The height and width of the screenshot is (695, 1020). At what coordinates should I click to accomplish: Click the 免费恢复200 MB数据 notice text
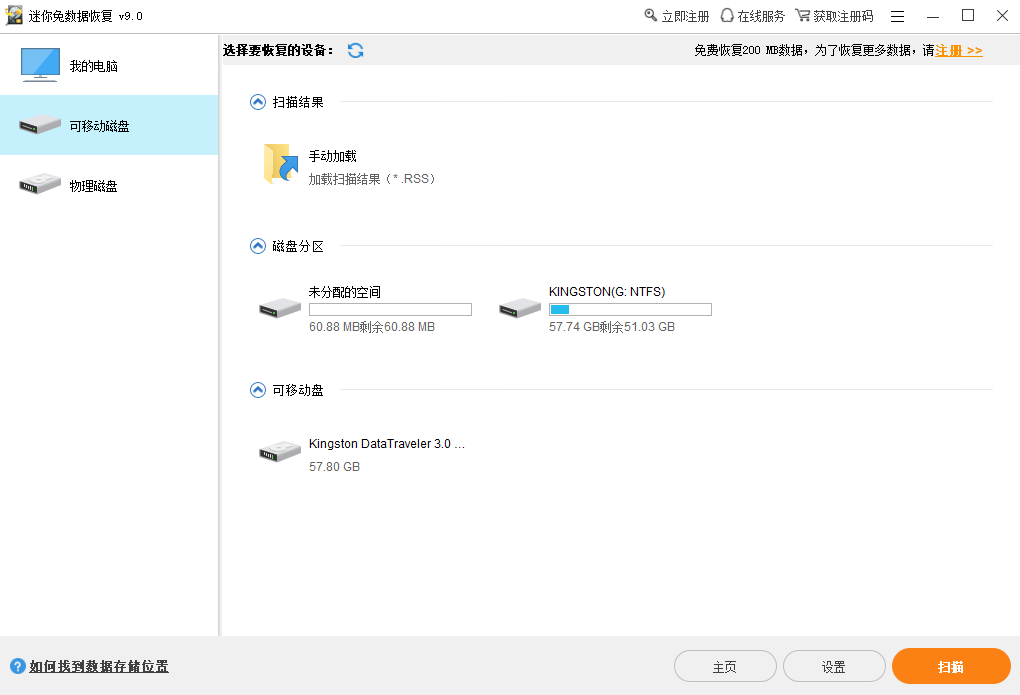click(814, 51)
